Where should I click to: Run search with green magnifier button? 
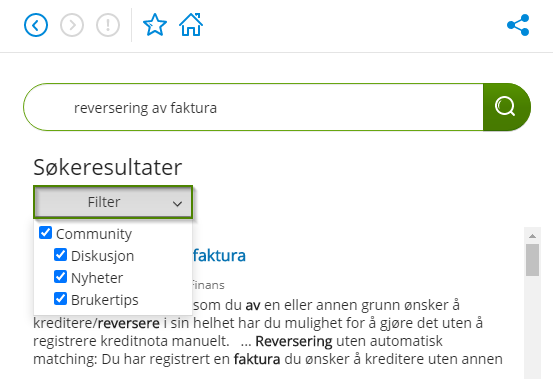point(506,107)
